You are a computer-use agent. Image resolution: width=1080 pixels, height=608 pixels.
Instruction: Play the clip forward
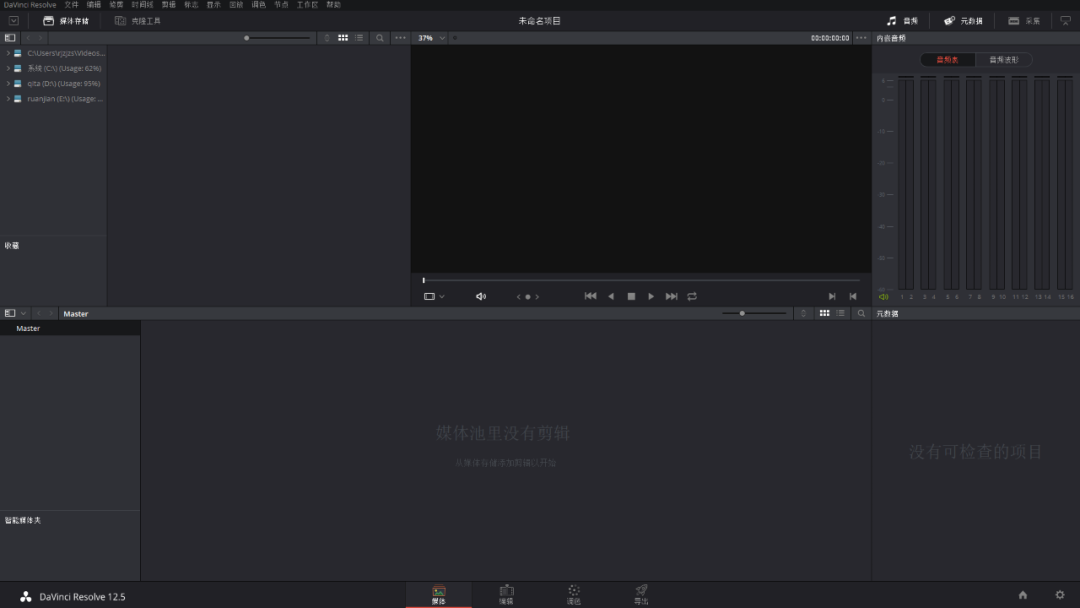pyautogui.click(x=651, y=296)
